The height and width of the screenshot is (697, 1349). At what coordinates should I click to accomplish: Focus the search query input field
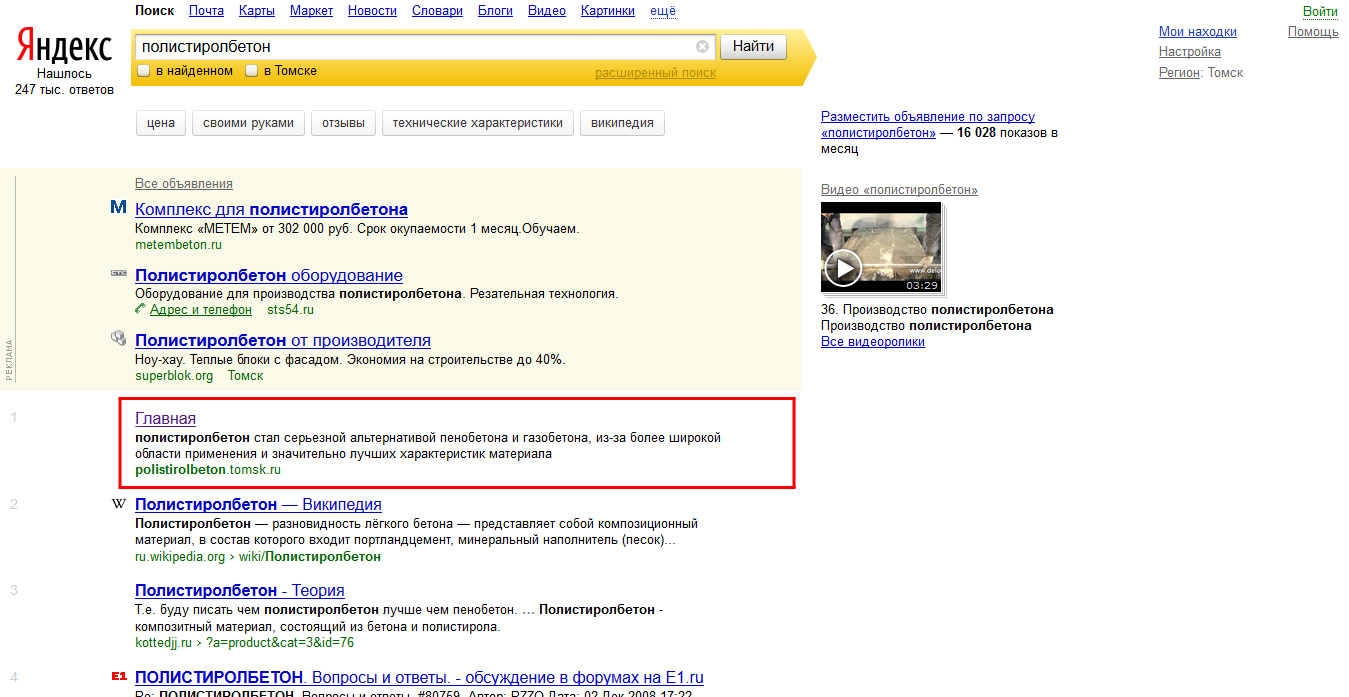(415, 47)
